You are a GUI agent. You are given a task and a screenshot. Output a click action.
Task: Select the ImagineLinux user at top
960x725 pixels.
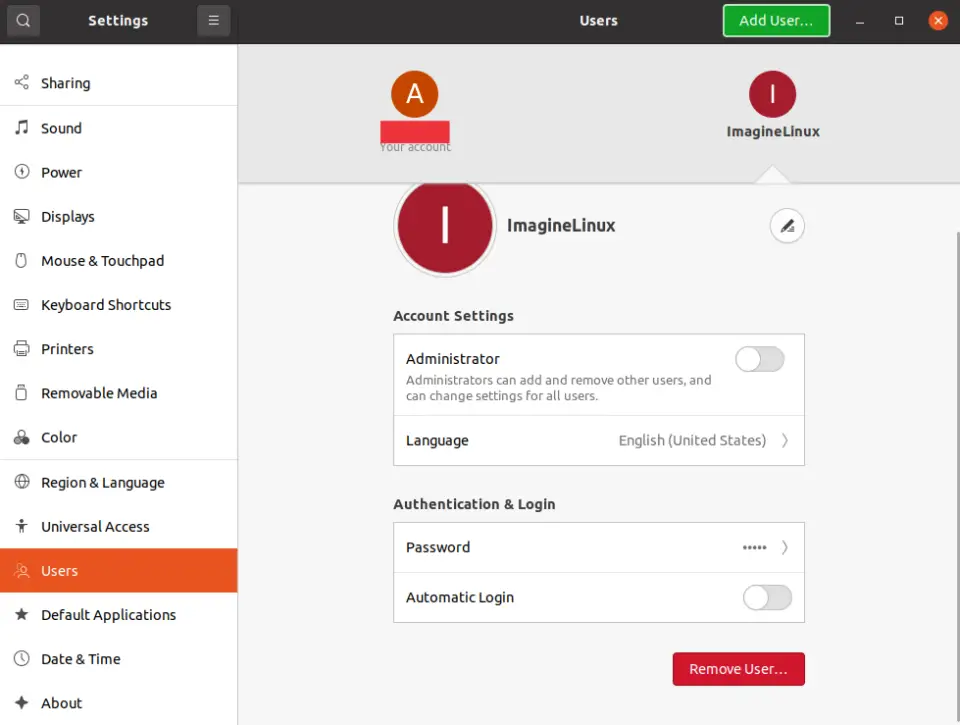(x=772, y=95)
